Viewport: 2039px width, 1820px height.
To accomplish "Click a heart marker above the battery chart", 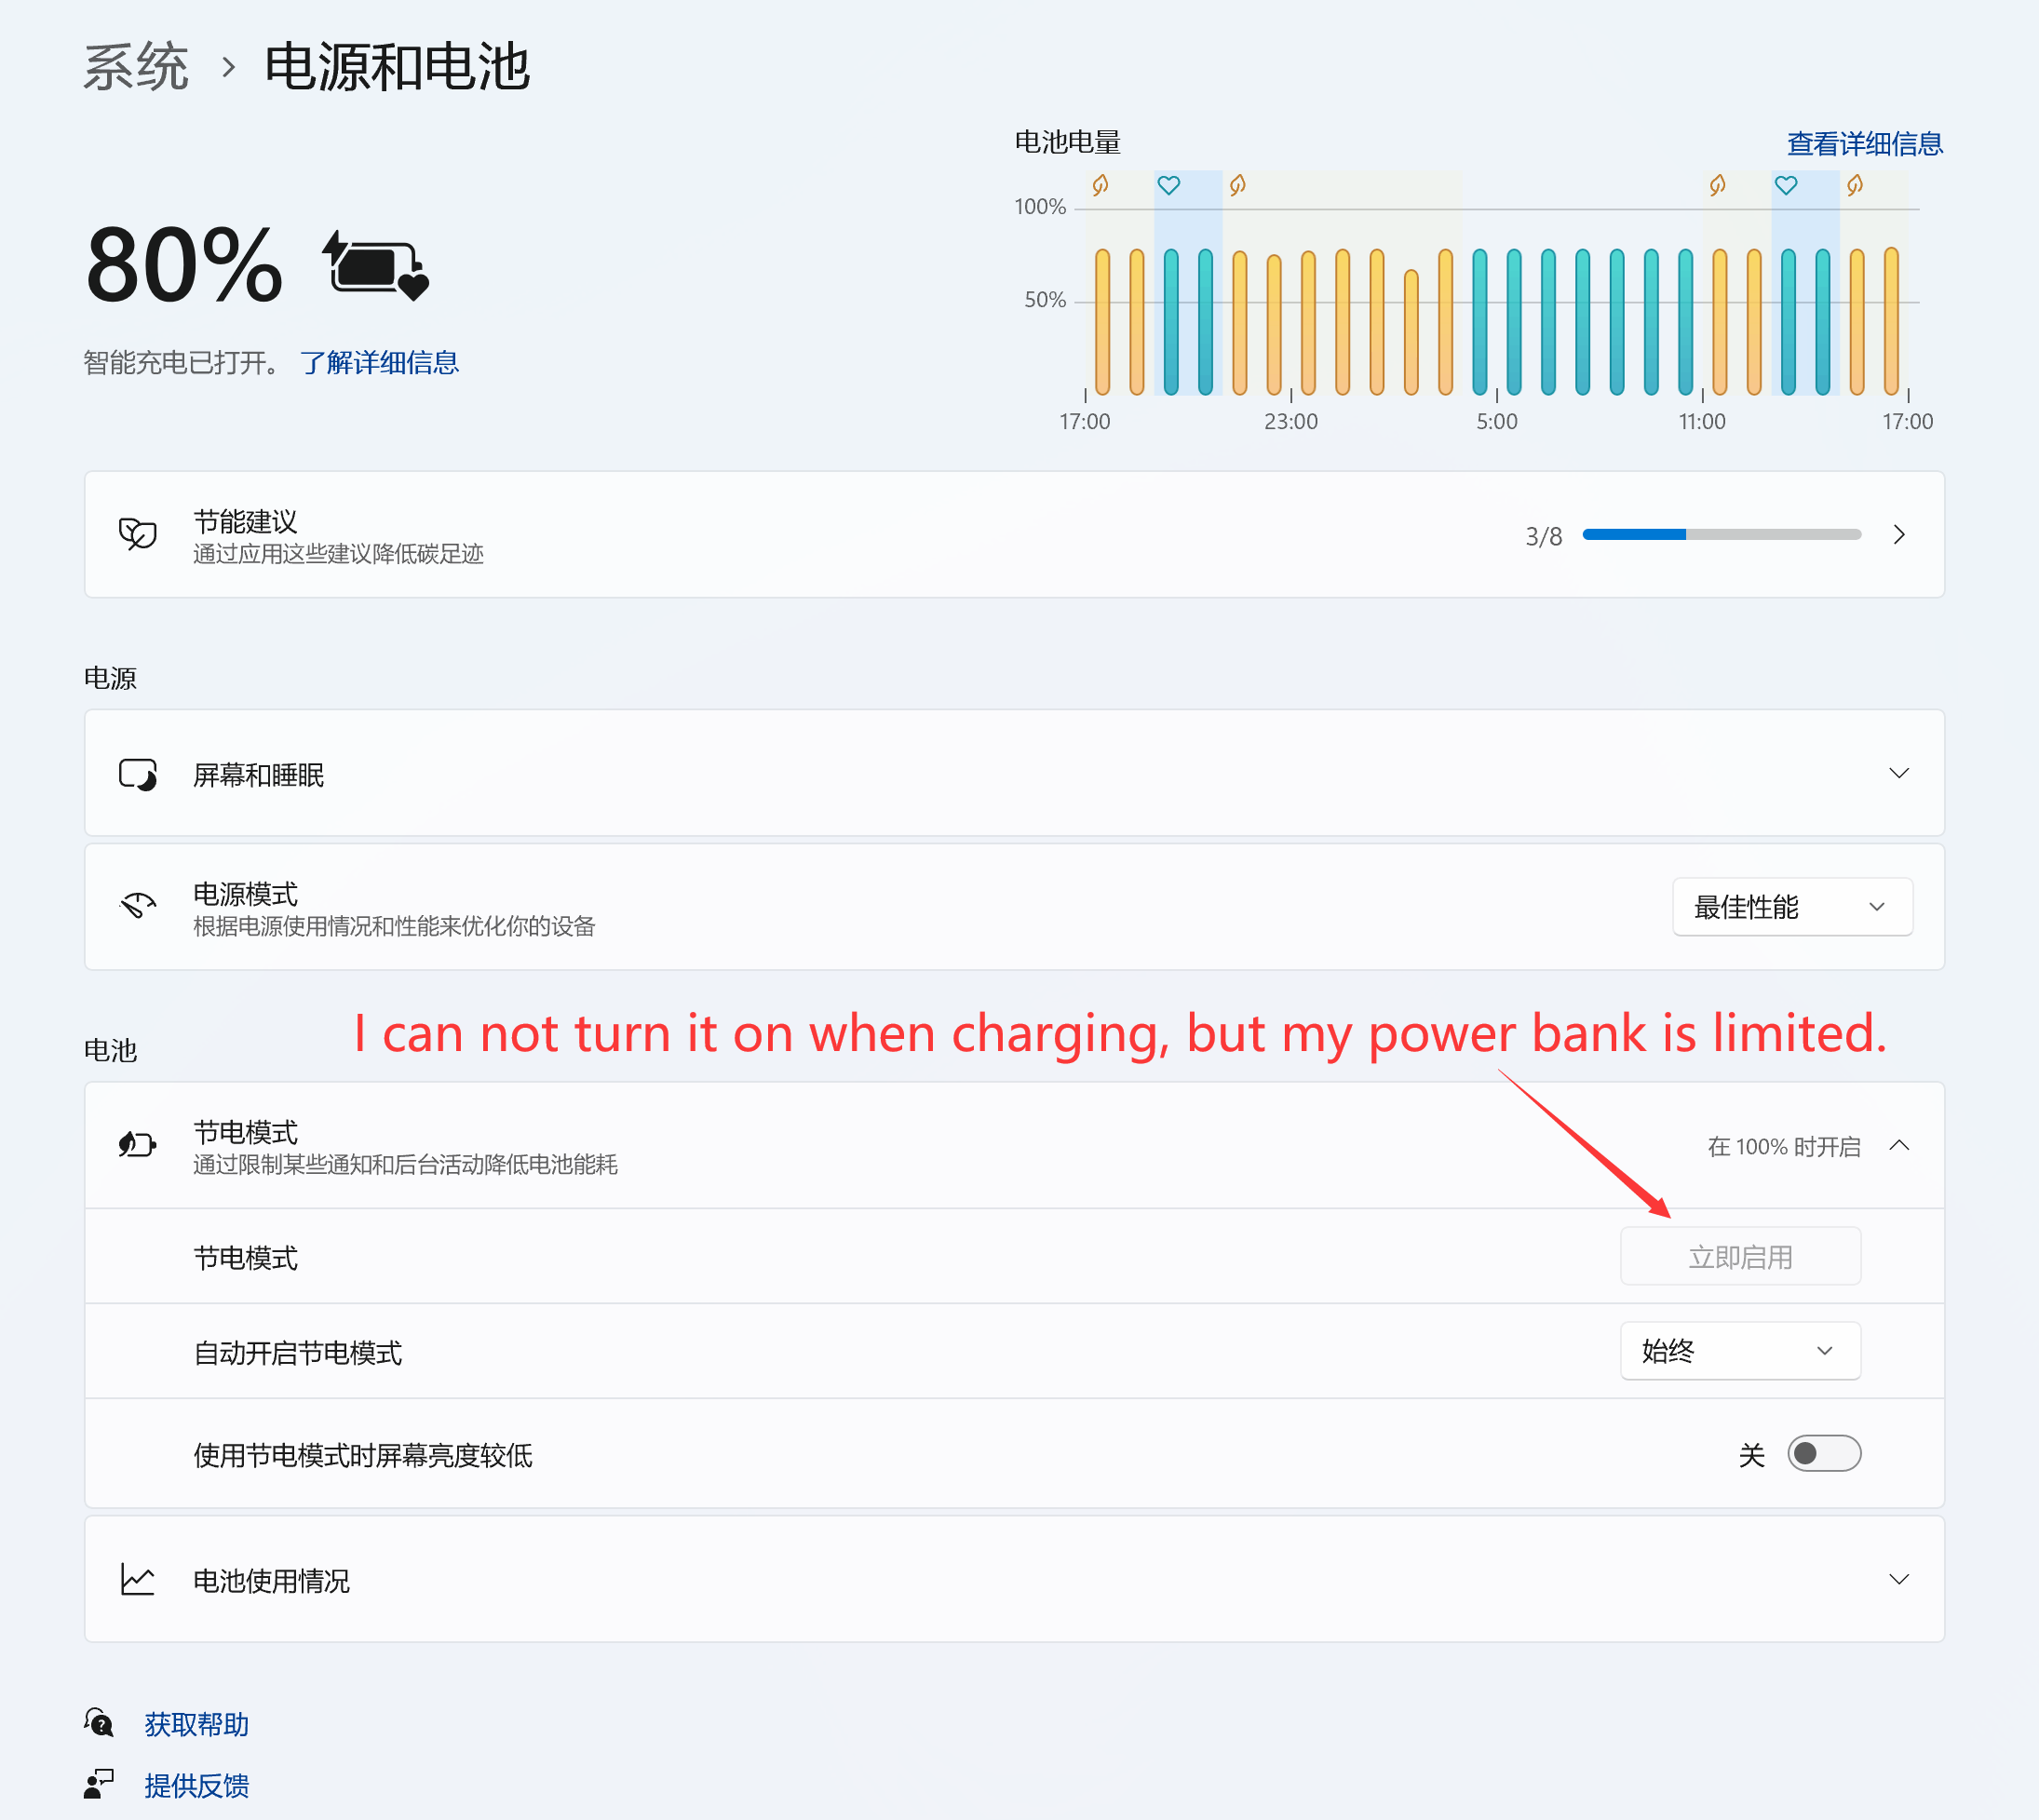I will pyautogui.click(x=1169, y=185).
